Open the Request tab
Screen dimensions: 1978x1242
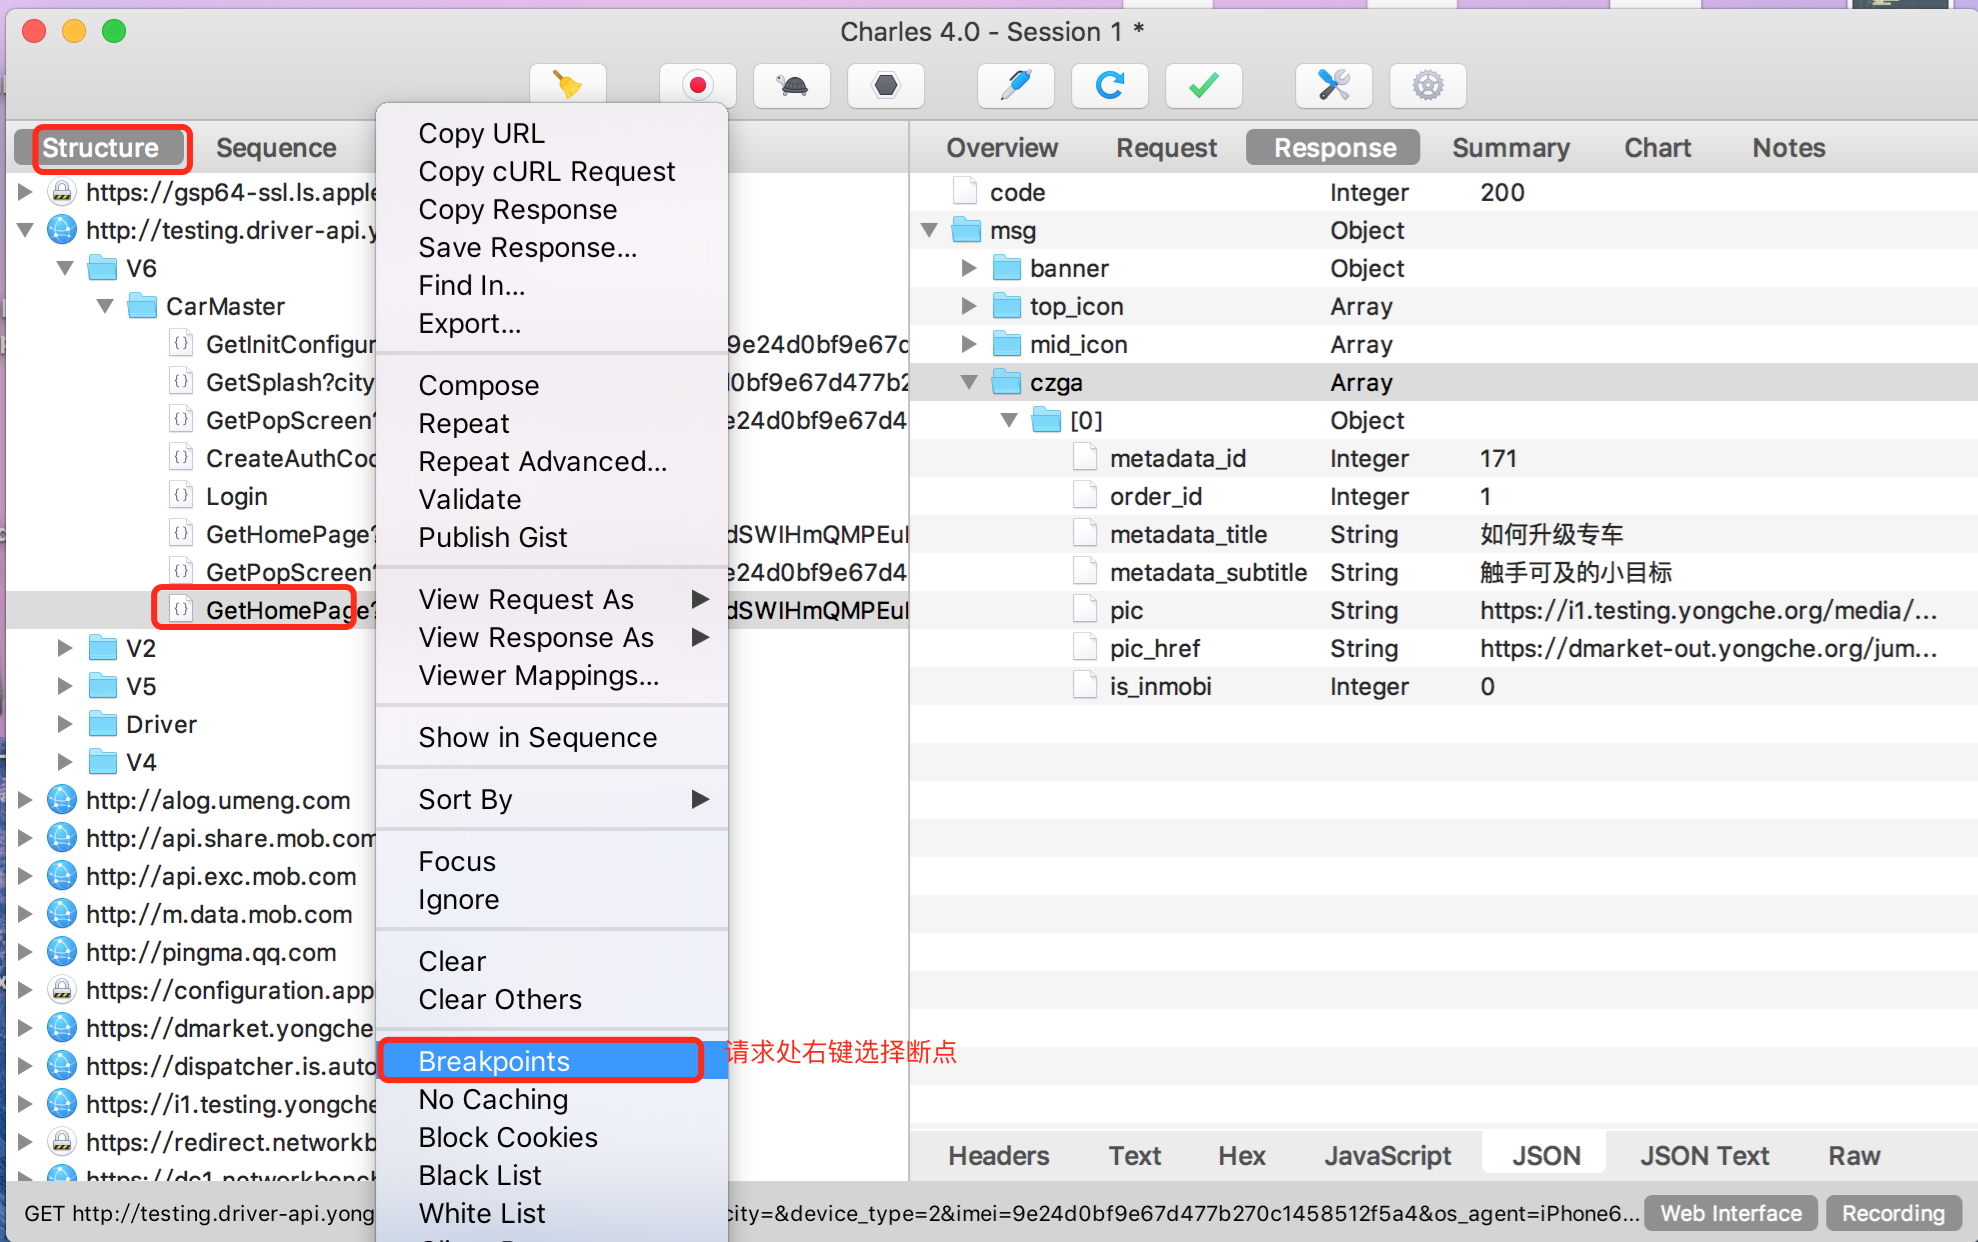(x=1166, y=148)
